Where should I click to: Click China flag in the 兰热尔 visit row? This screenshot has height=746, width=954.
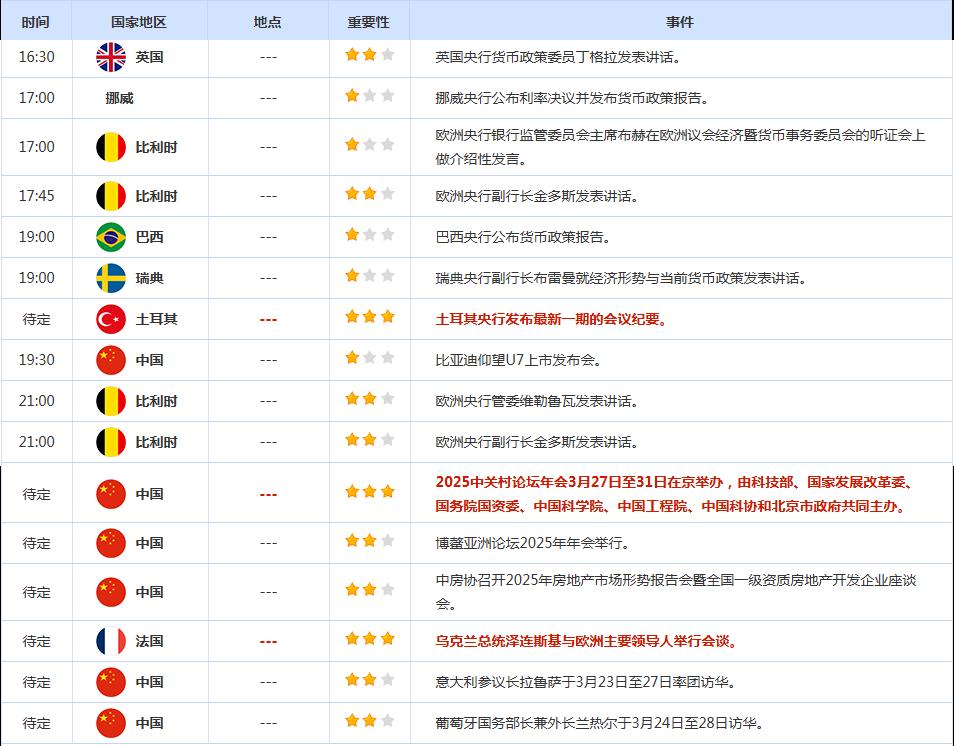point(111,723)
